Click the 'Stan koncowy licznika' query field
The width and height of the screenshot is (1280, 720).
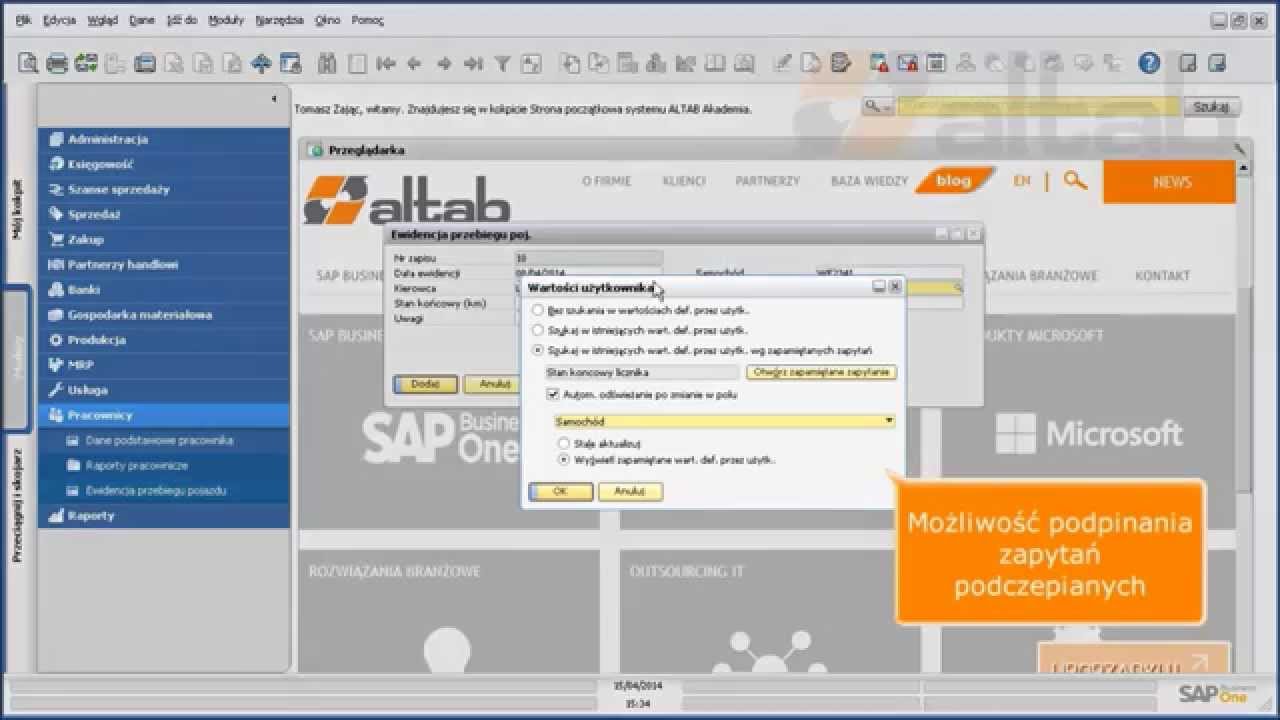click(x=641, y=372)
